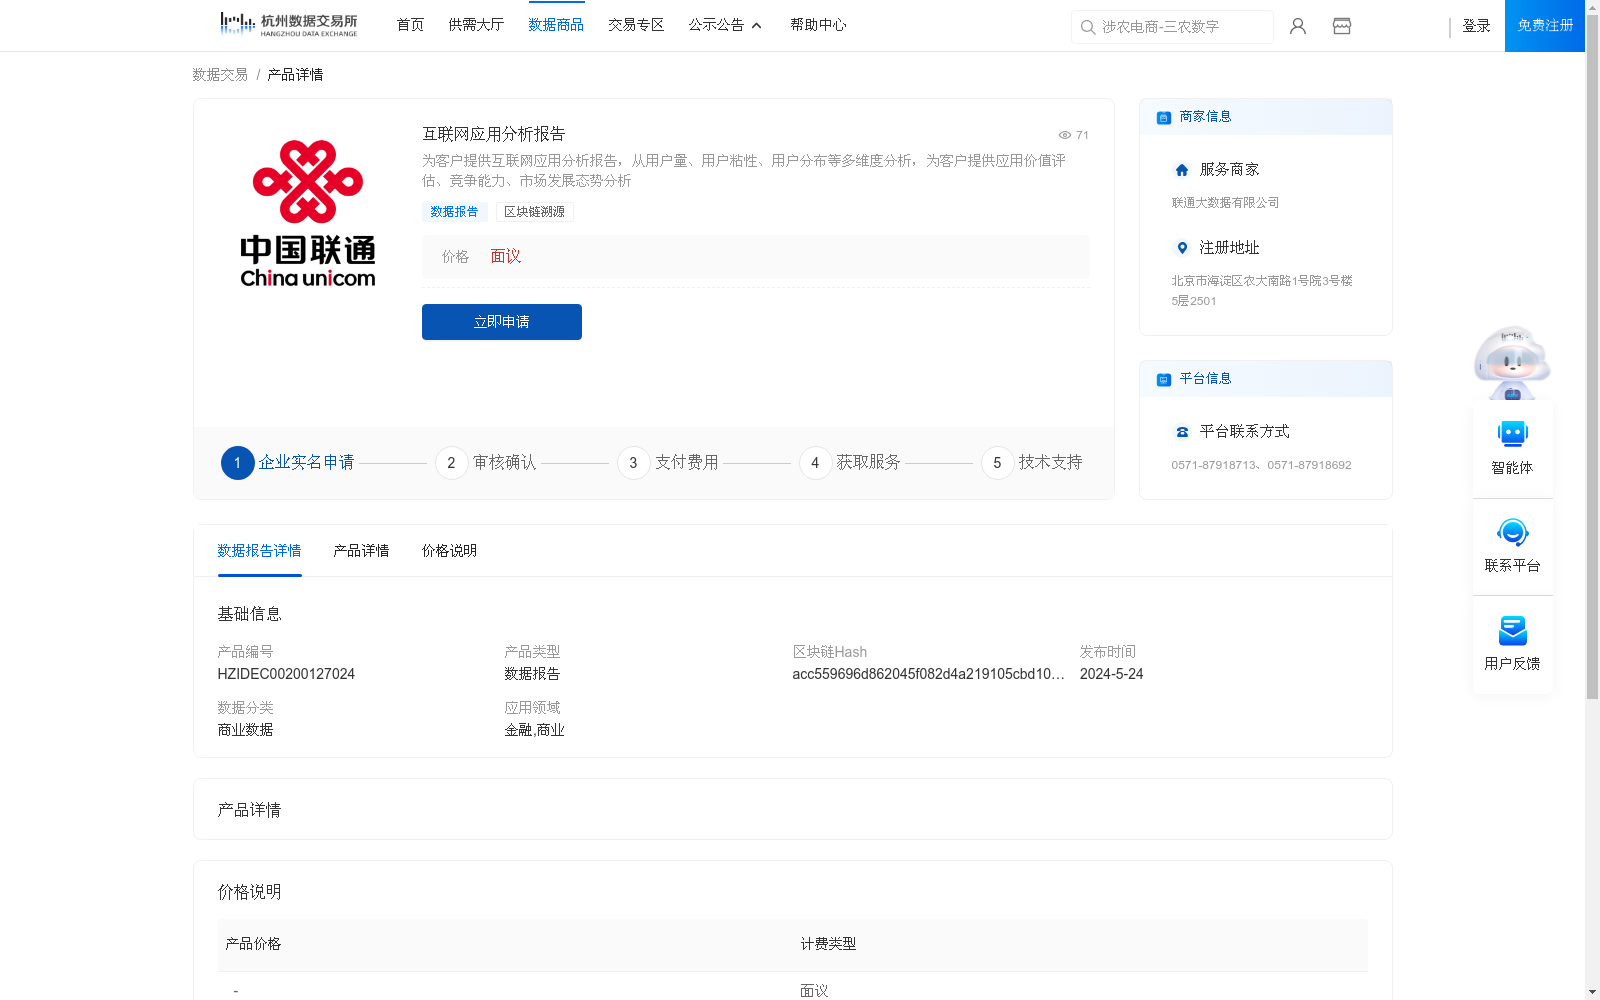
Task: Switch to 产品详情 tab
Action: point(361,551)
